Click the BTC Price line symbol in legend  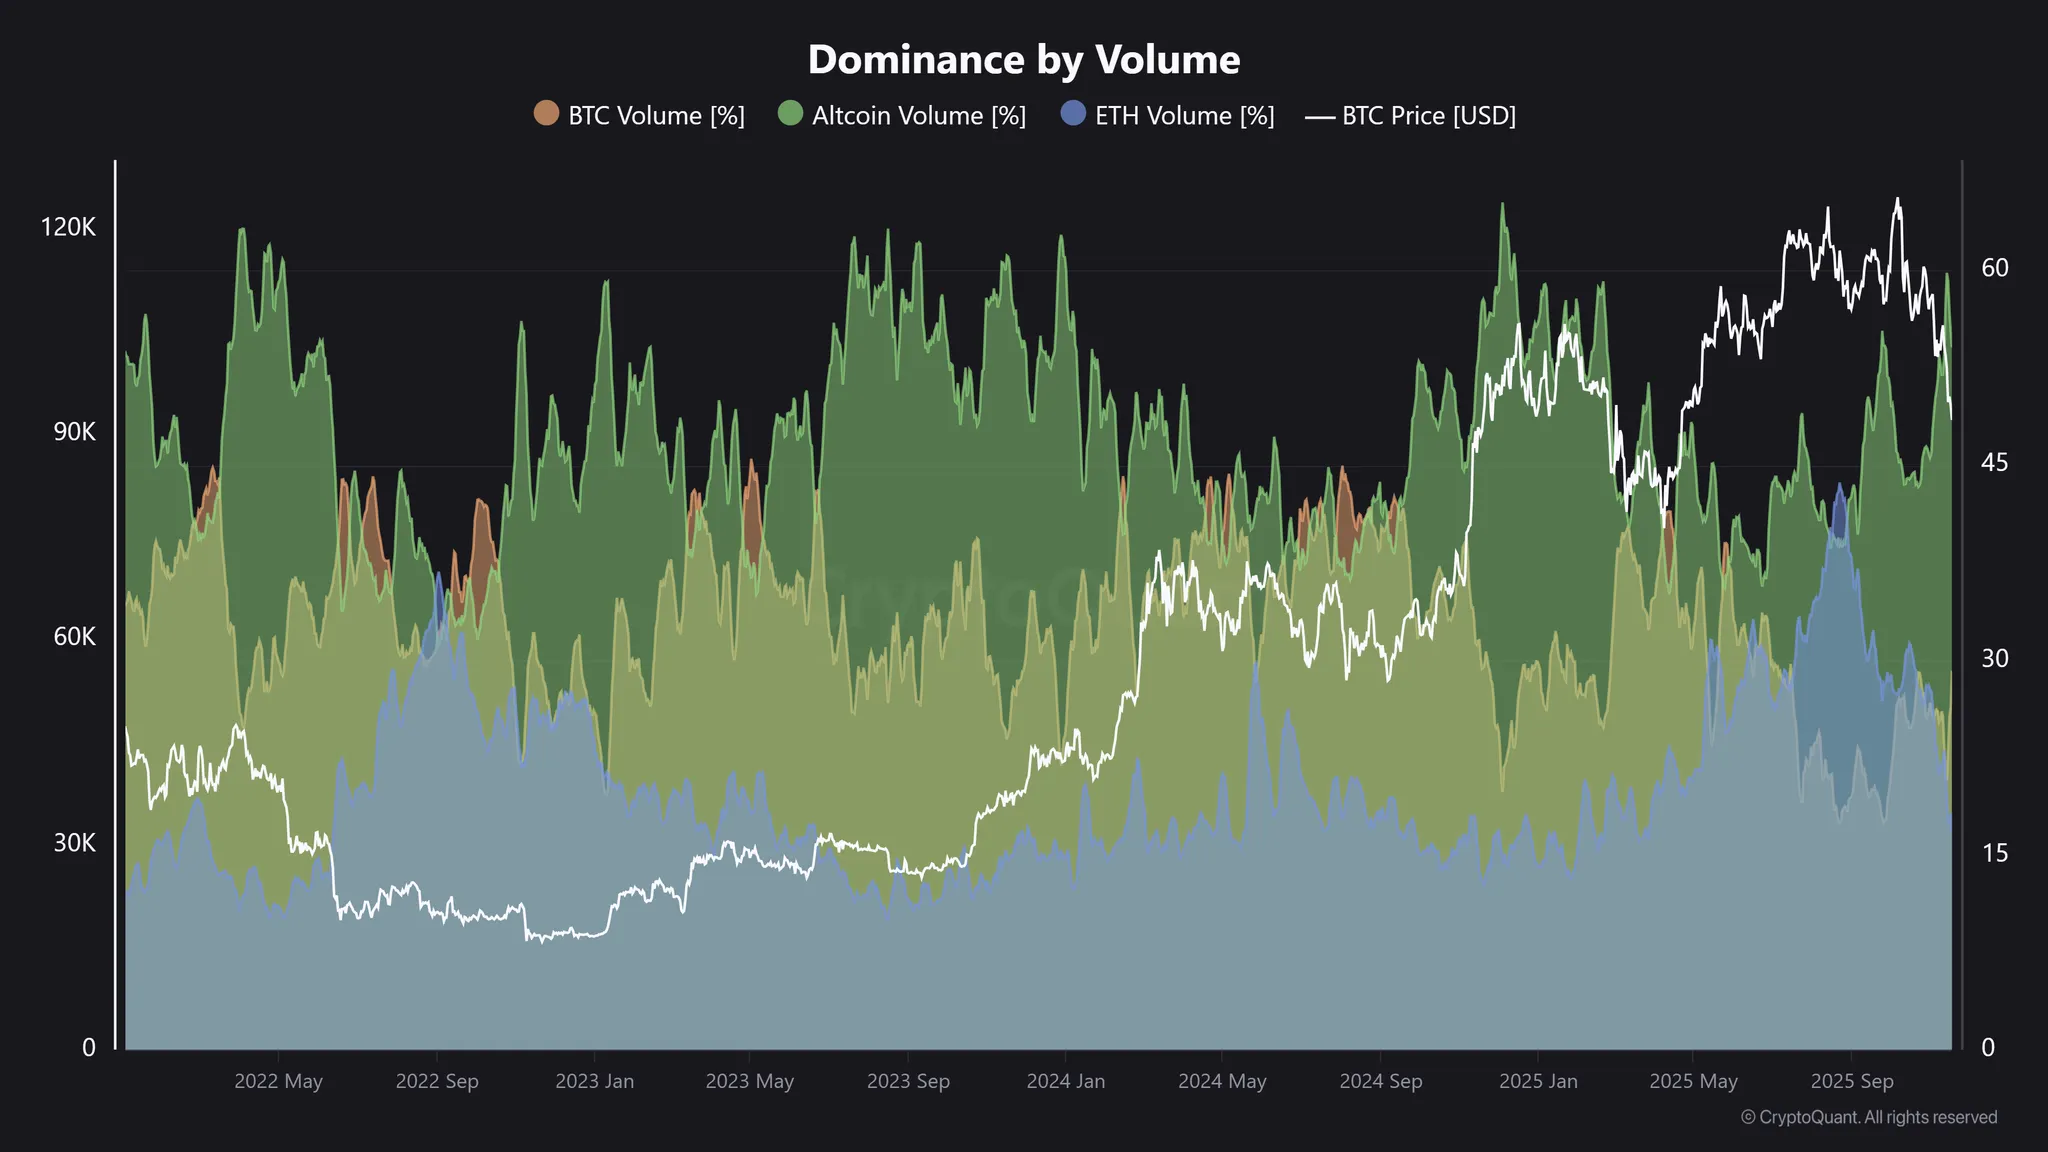pos(1322,115)
